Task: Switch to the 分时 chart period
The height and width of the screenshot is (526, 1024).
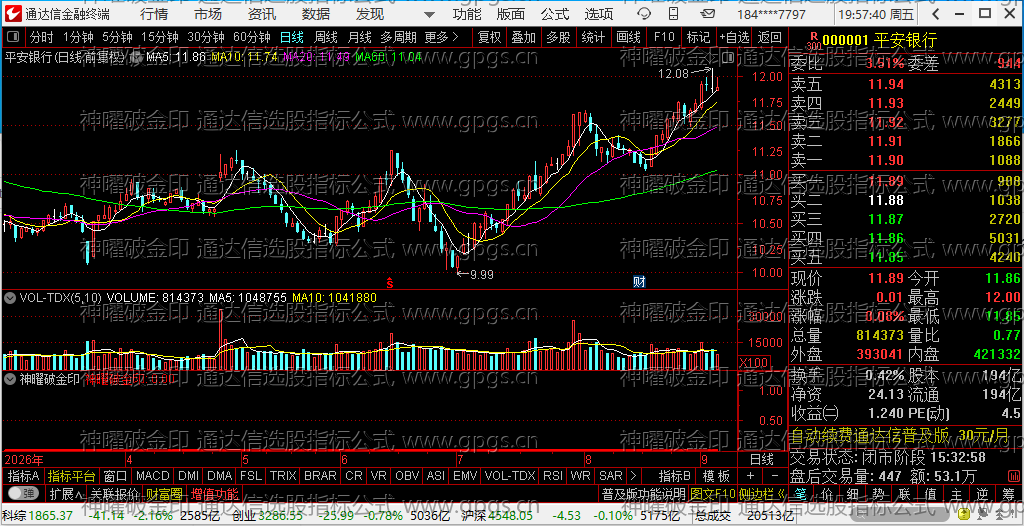Action: point(42,37)
